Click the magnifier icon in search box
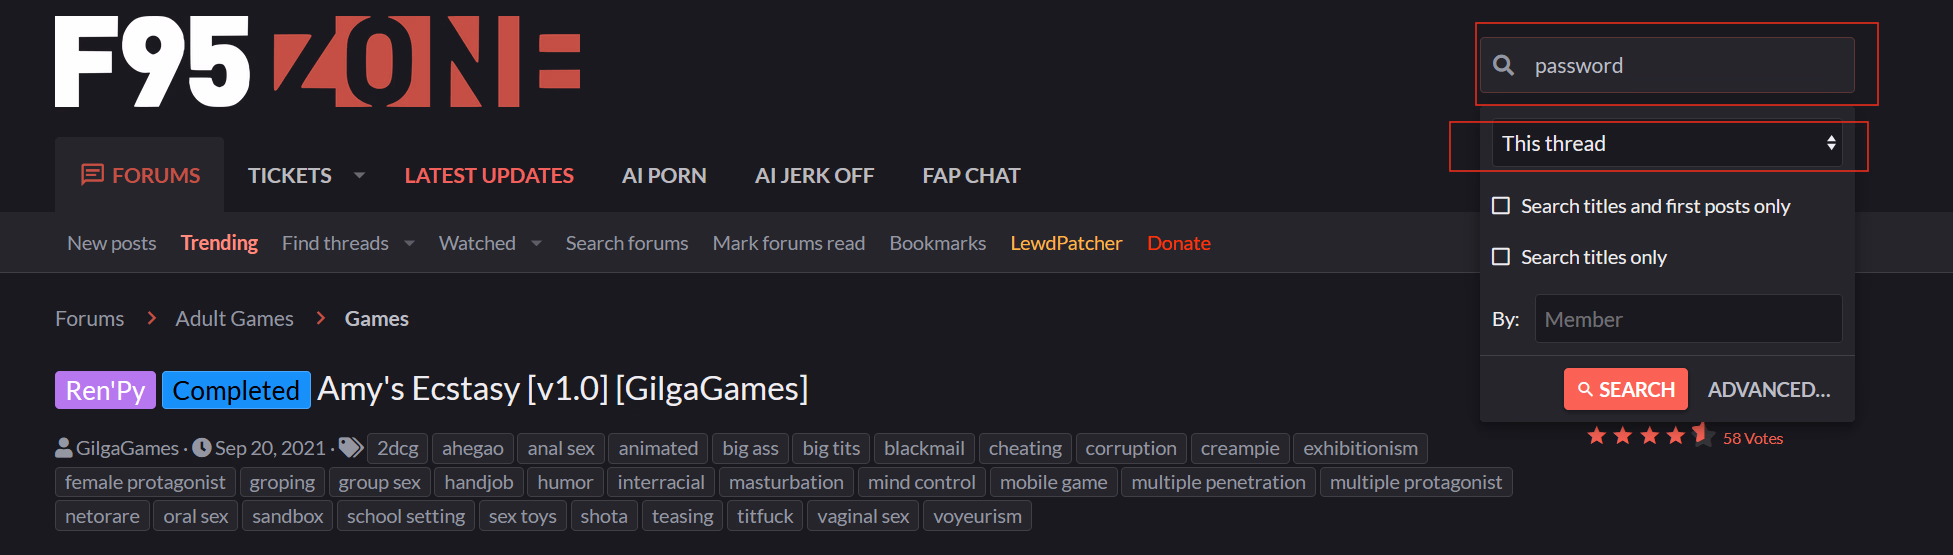Image resolution: width=1953 pixels, height=555 pixels. 1503,66
